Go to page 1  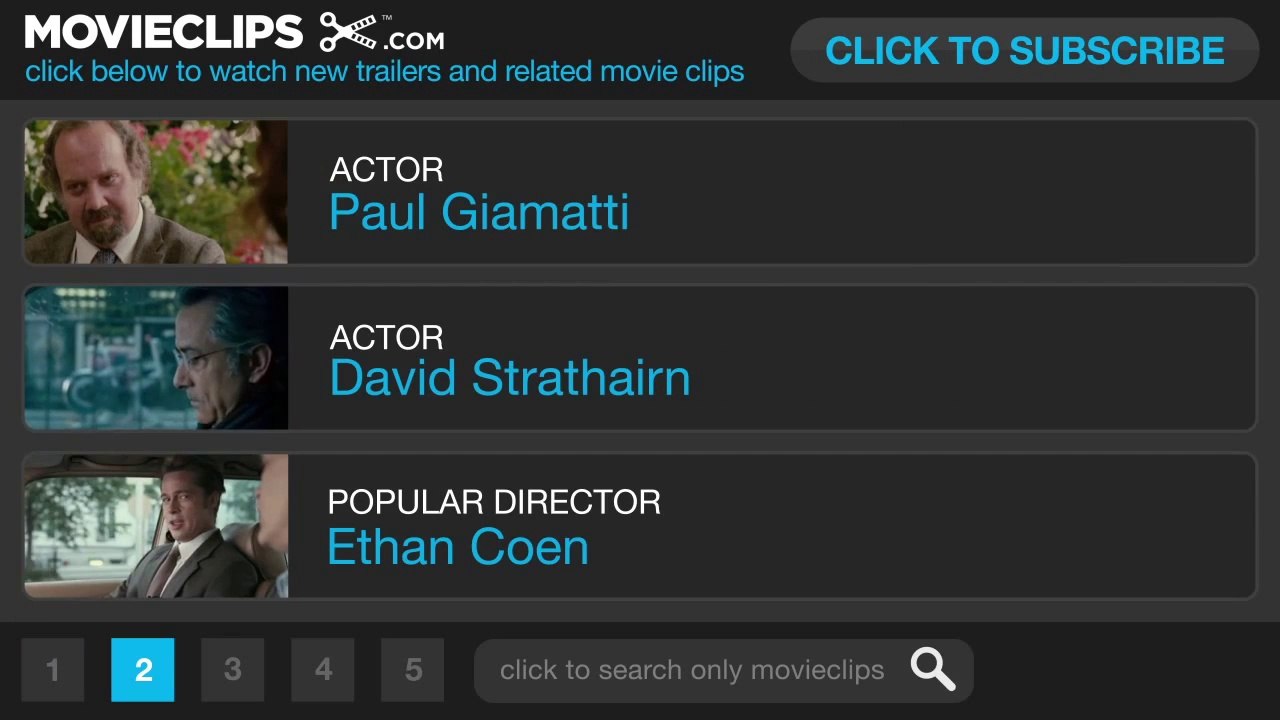52,670
